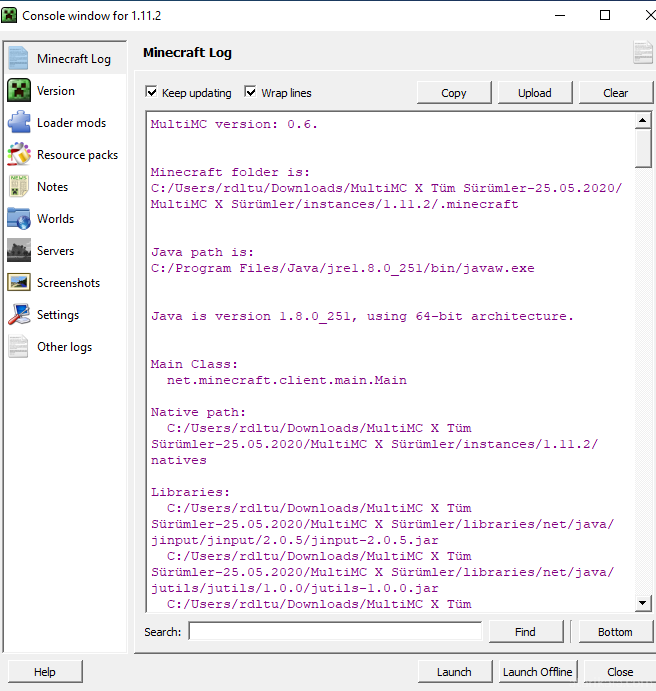
Task: Click the Worlds folder globe icon
Action: tap(19, 219)
